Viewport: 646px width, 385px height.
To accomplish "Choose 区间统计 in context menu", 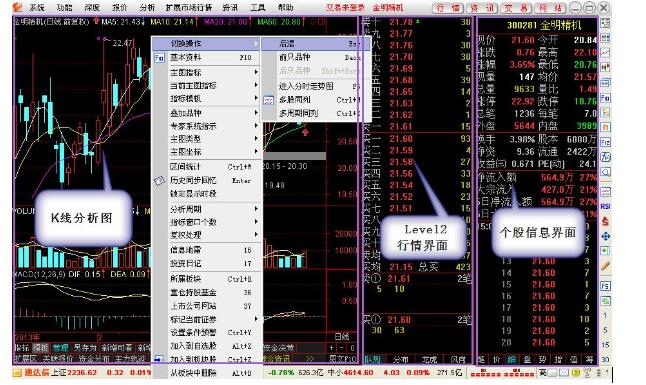I will 206,167.
